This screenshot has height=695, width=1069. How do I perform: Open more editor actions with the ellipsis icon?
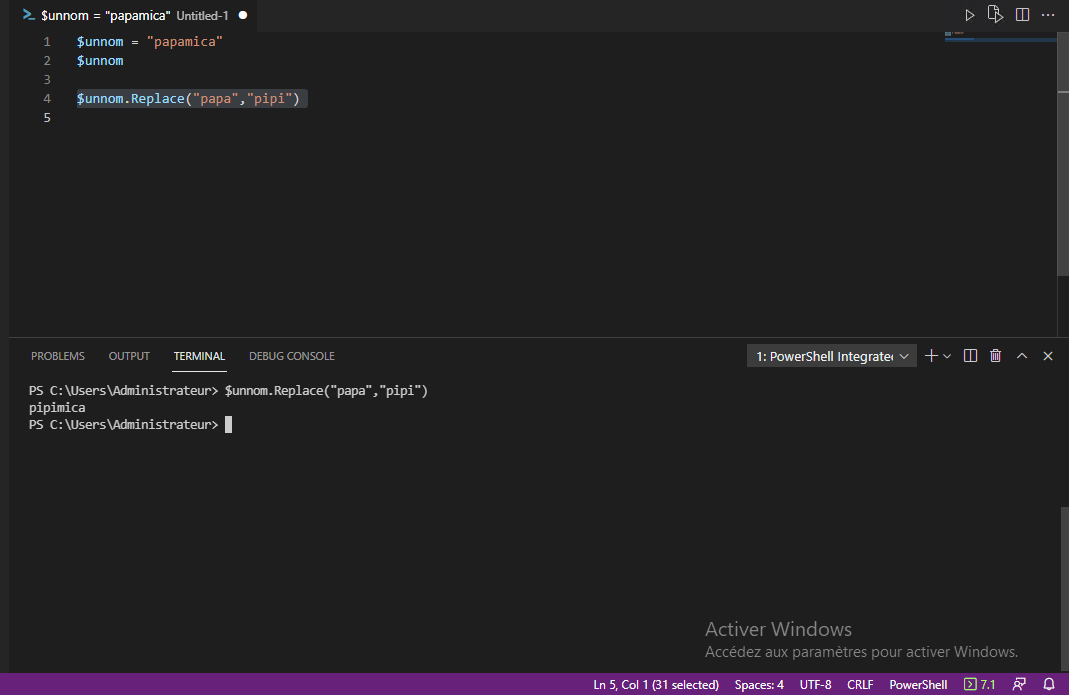pyautogui.click(x=1047, y=14)
